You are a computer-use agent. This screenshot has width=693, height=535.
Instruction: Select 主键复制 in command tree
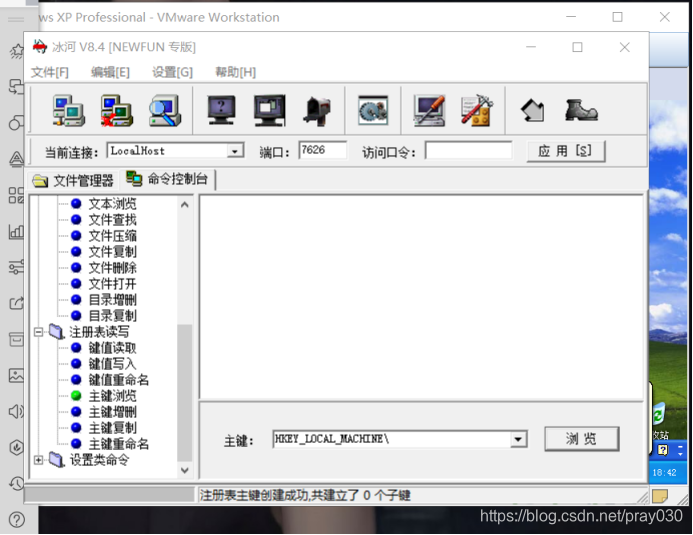click(x=112, y=428)
